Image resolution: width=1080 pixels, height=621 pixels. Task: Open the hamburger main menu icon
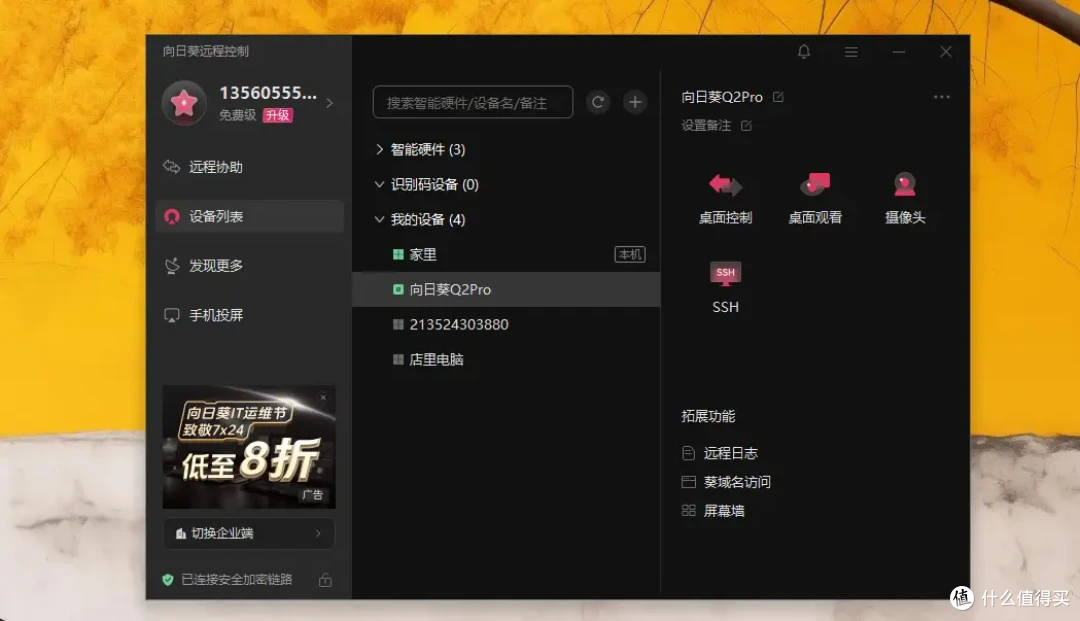[x=851, y=52]
